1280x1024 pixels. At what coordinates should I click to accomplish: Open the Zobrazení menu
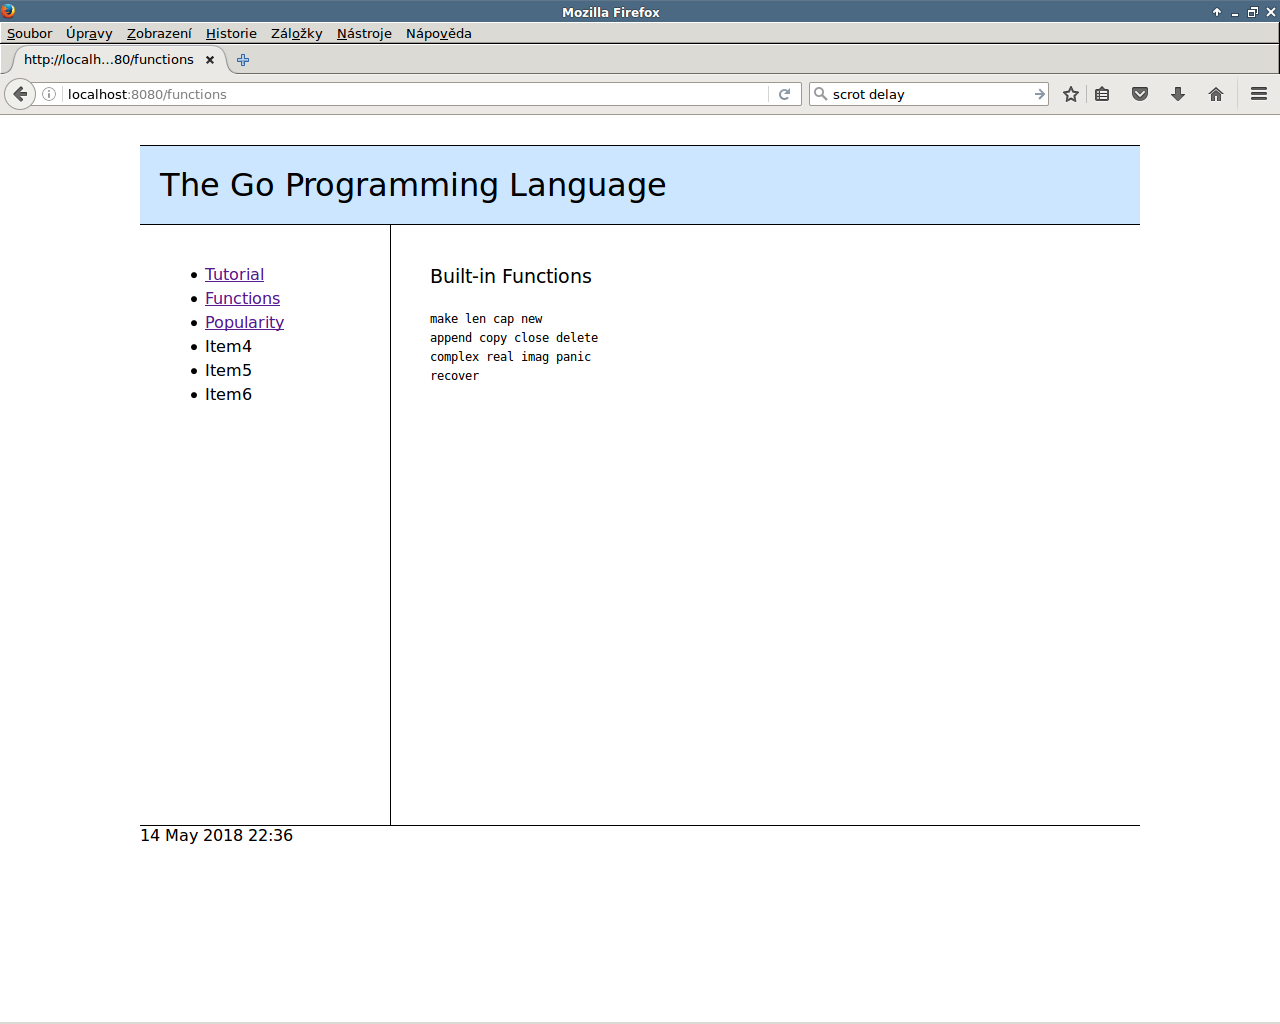pyautogui.click(x=159, y=33)
